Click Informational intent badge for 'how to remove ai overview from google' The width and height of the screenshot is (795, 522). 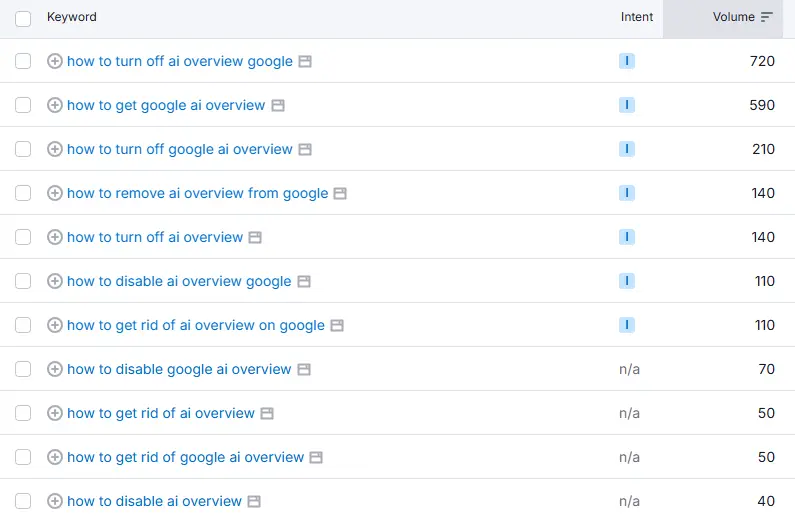627,193
